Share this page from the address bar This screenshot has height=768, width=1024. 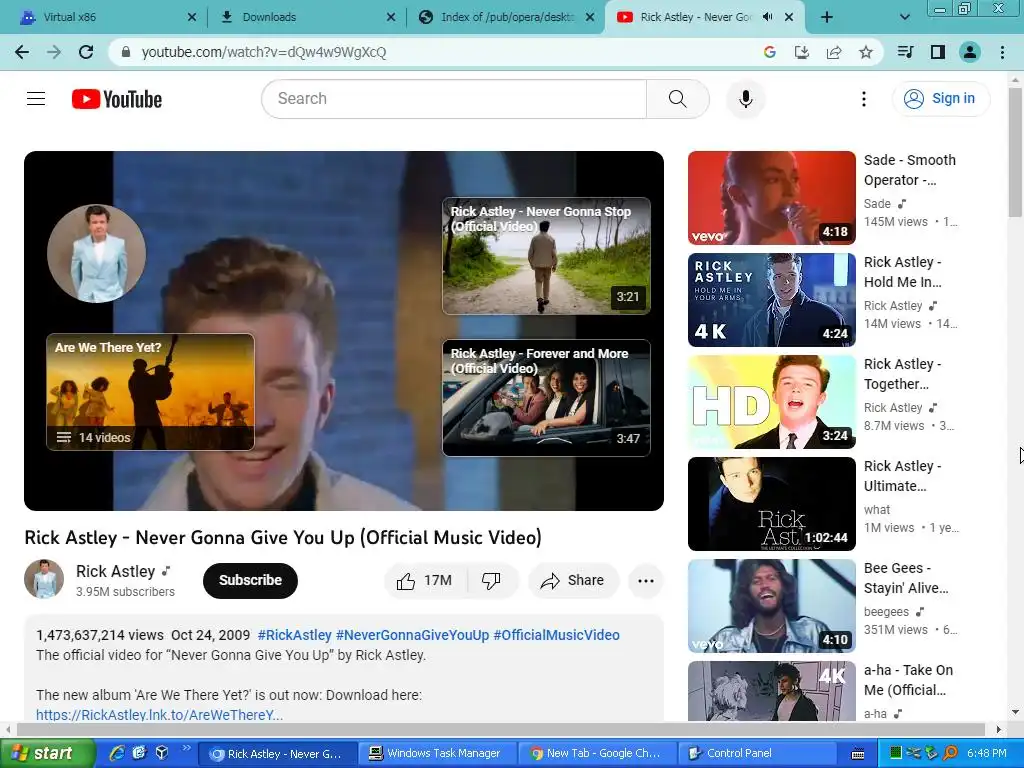pyautogui.click(x=834, y=52)
